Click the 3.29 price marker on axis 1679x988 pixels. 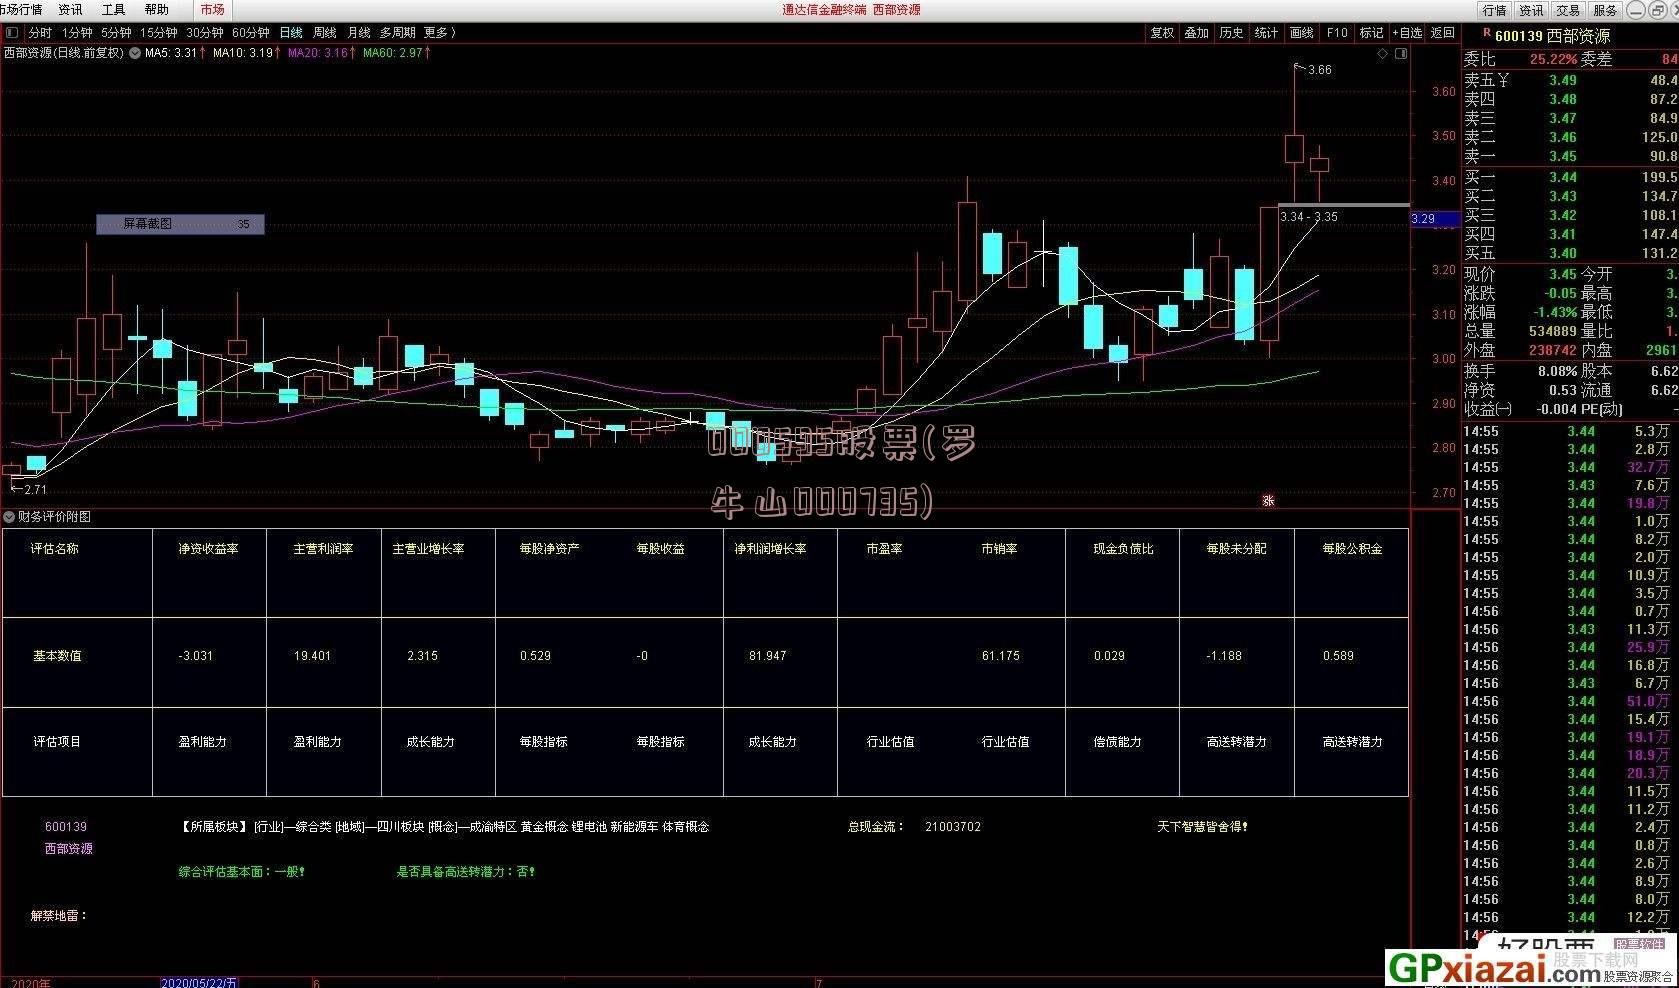click(x=1436, y=218)
